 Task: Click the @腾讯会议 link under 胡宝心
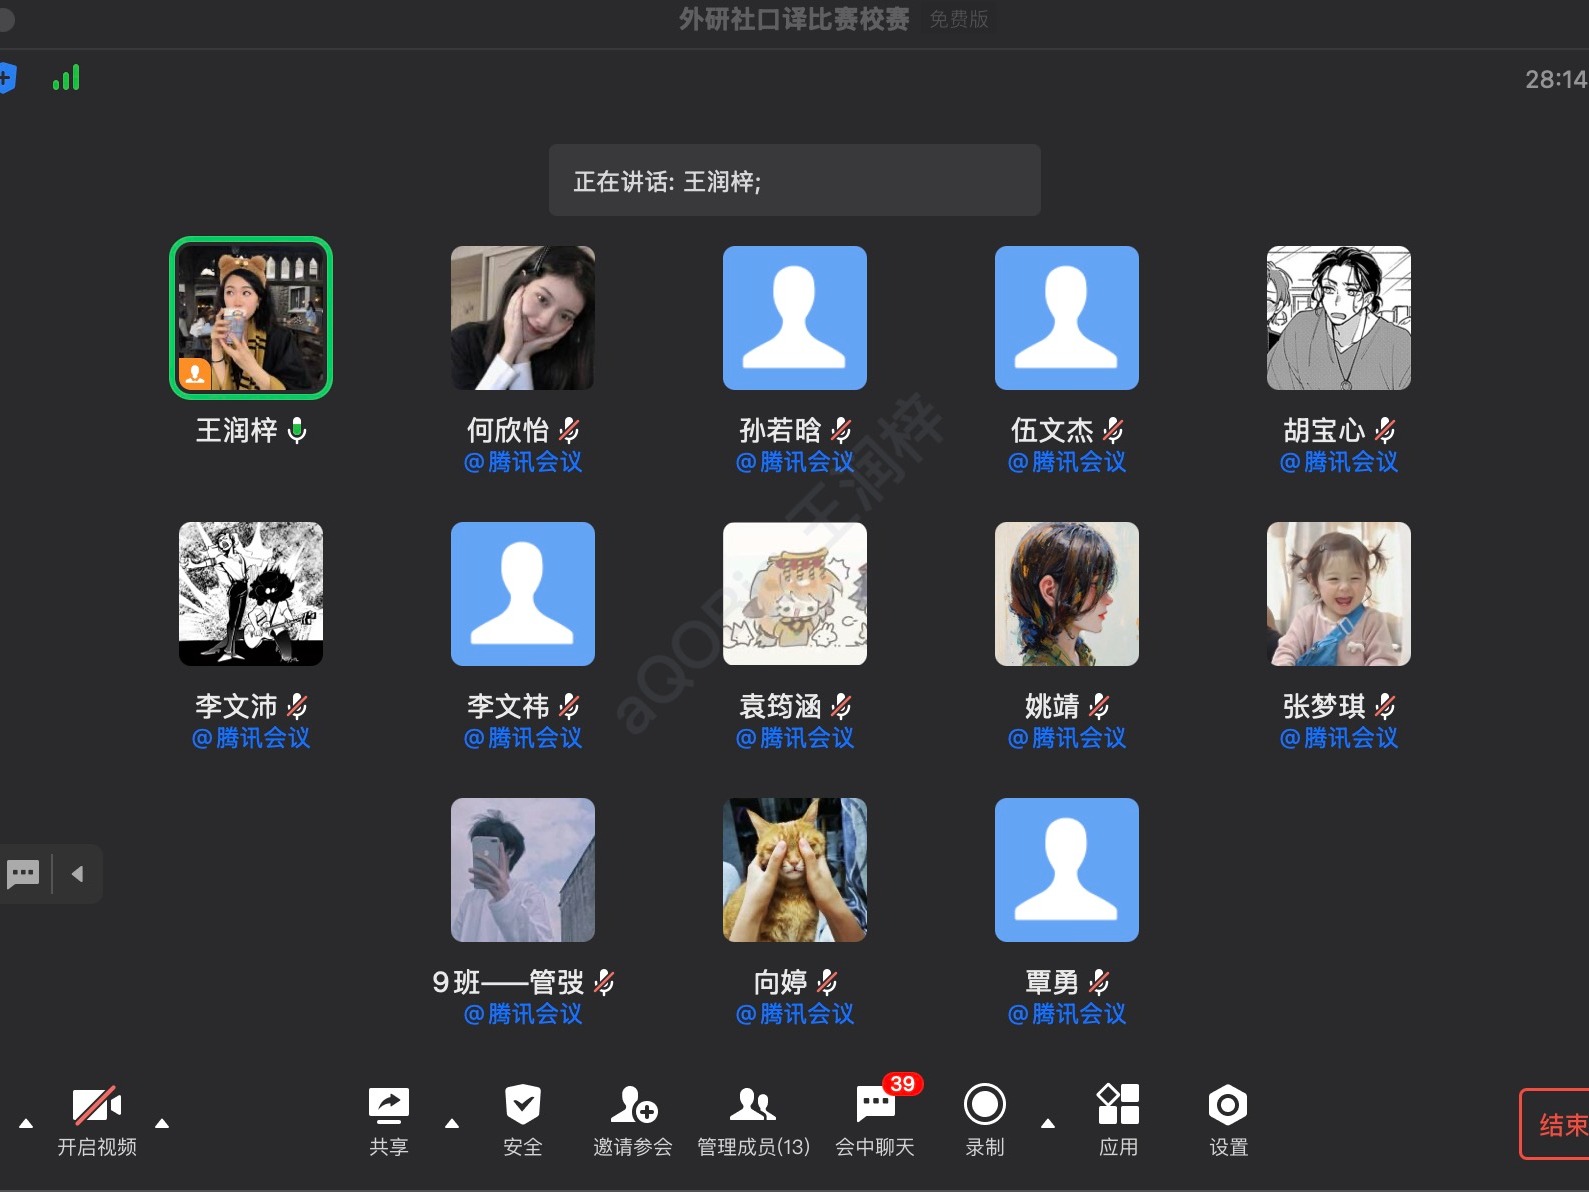tap(1338, 462)
